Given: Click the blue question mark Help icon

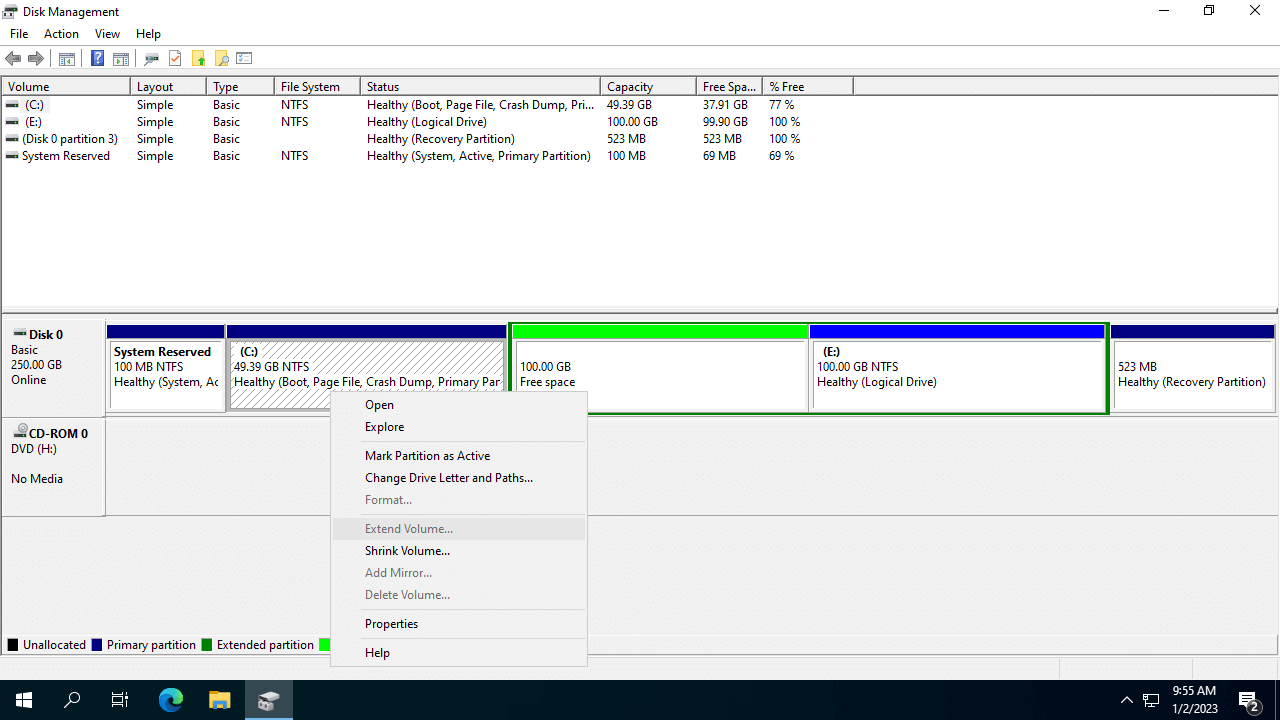Looking at the screenshot, I should (97, 59).
